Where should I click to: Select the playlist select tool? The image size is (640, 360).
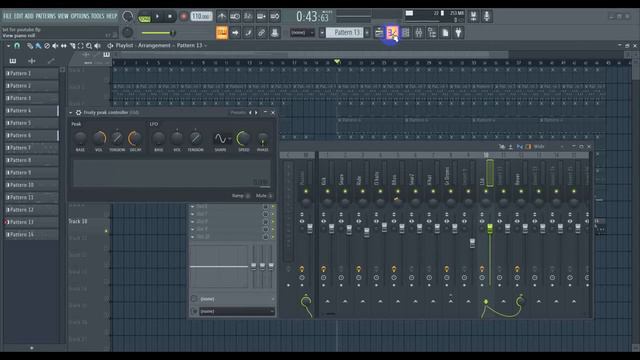pyautogui.click(x=80, y=46)
